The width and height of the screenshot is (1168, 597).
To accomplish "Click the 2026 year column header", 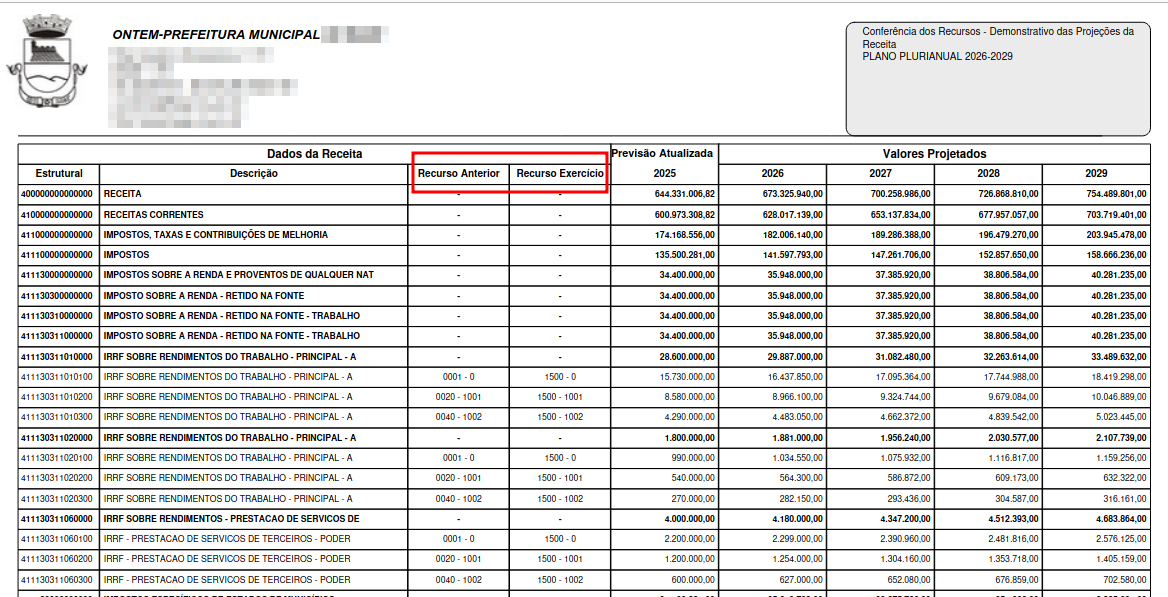I will click(x=772, y=174).
